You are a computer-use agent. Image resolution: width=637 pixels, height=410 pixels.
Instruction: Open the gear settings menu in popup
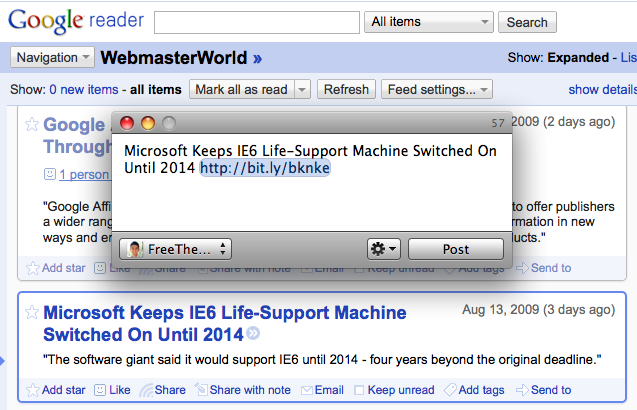(x=384, y=249)
